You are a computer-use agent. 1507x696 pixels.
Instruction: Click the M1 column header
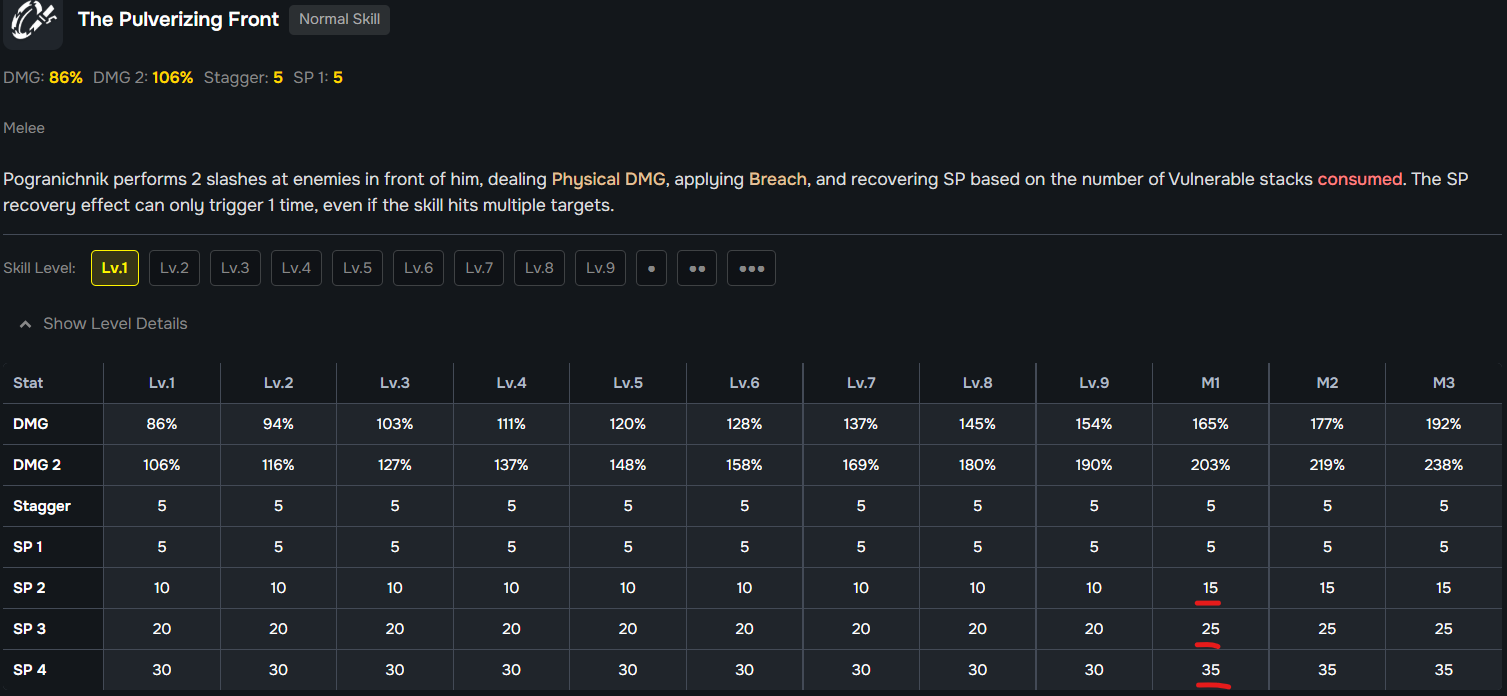click(x=1210, y=383)
